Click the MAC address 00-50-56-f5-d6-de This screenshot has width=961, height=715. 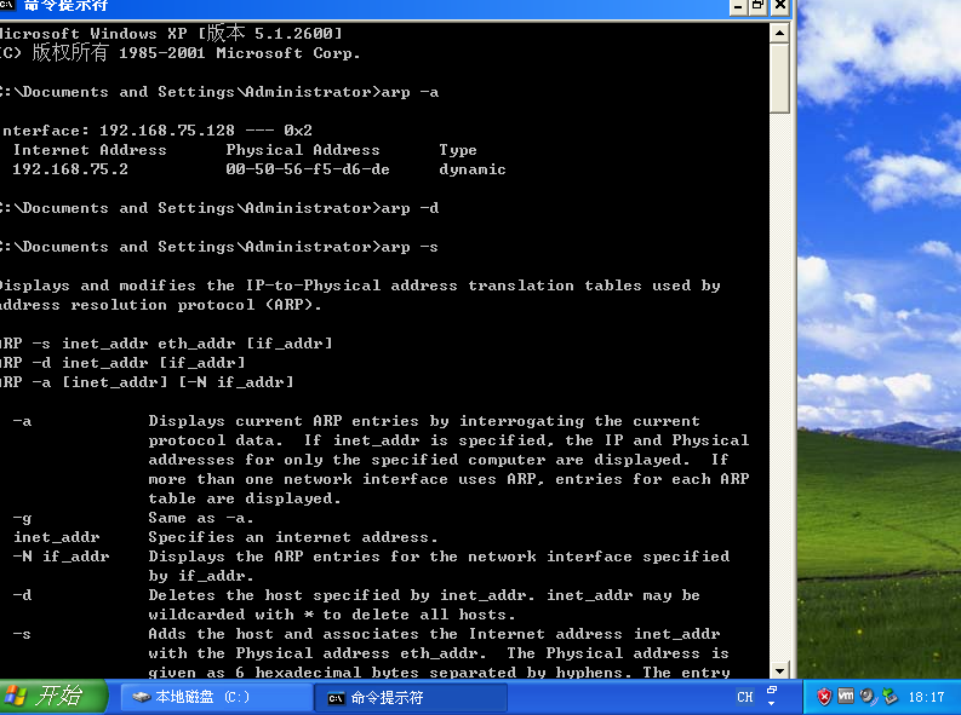[x=308, y=170]
